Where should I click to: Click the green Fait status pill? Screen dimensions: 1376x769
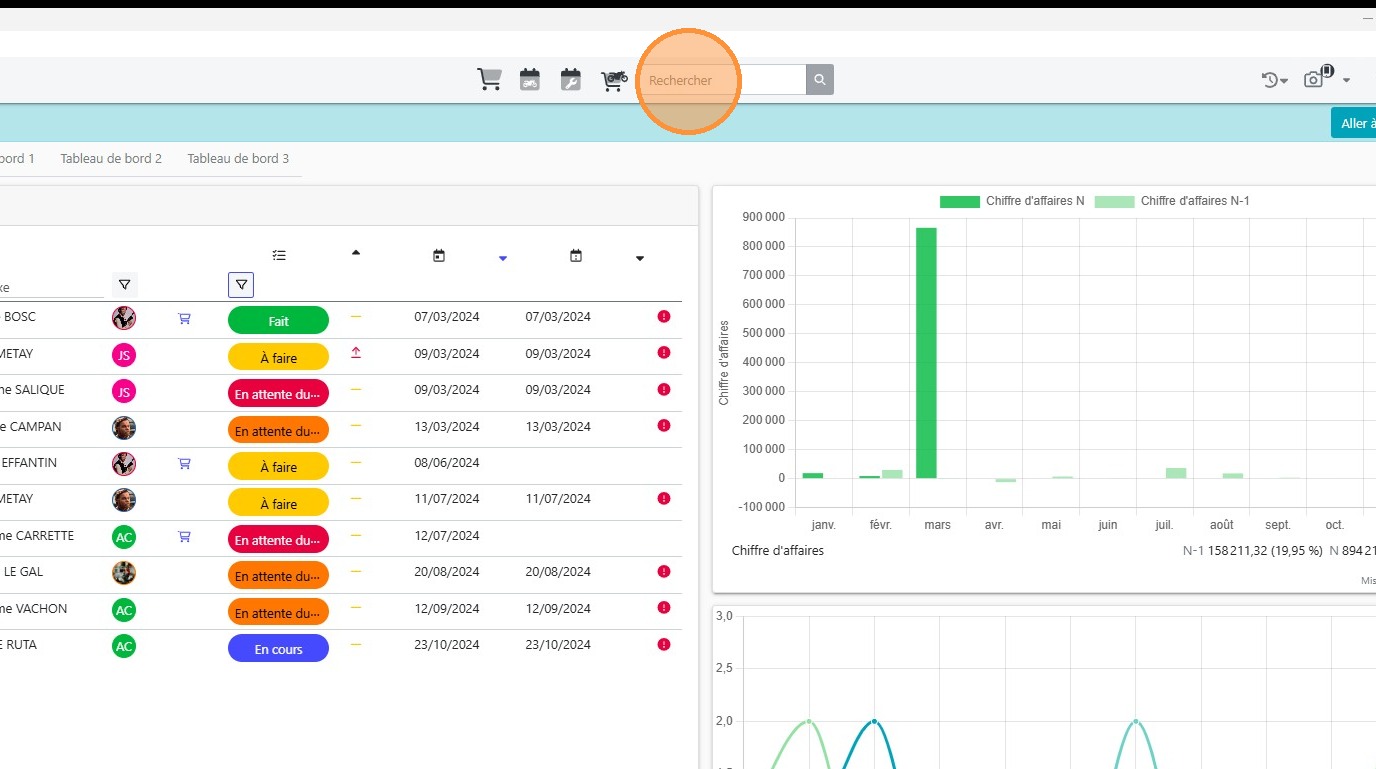[278, 320]
